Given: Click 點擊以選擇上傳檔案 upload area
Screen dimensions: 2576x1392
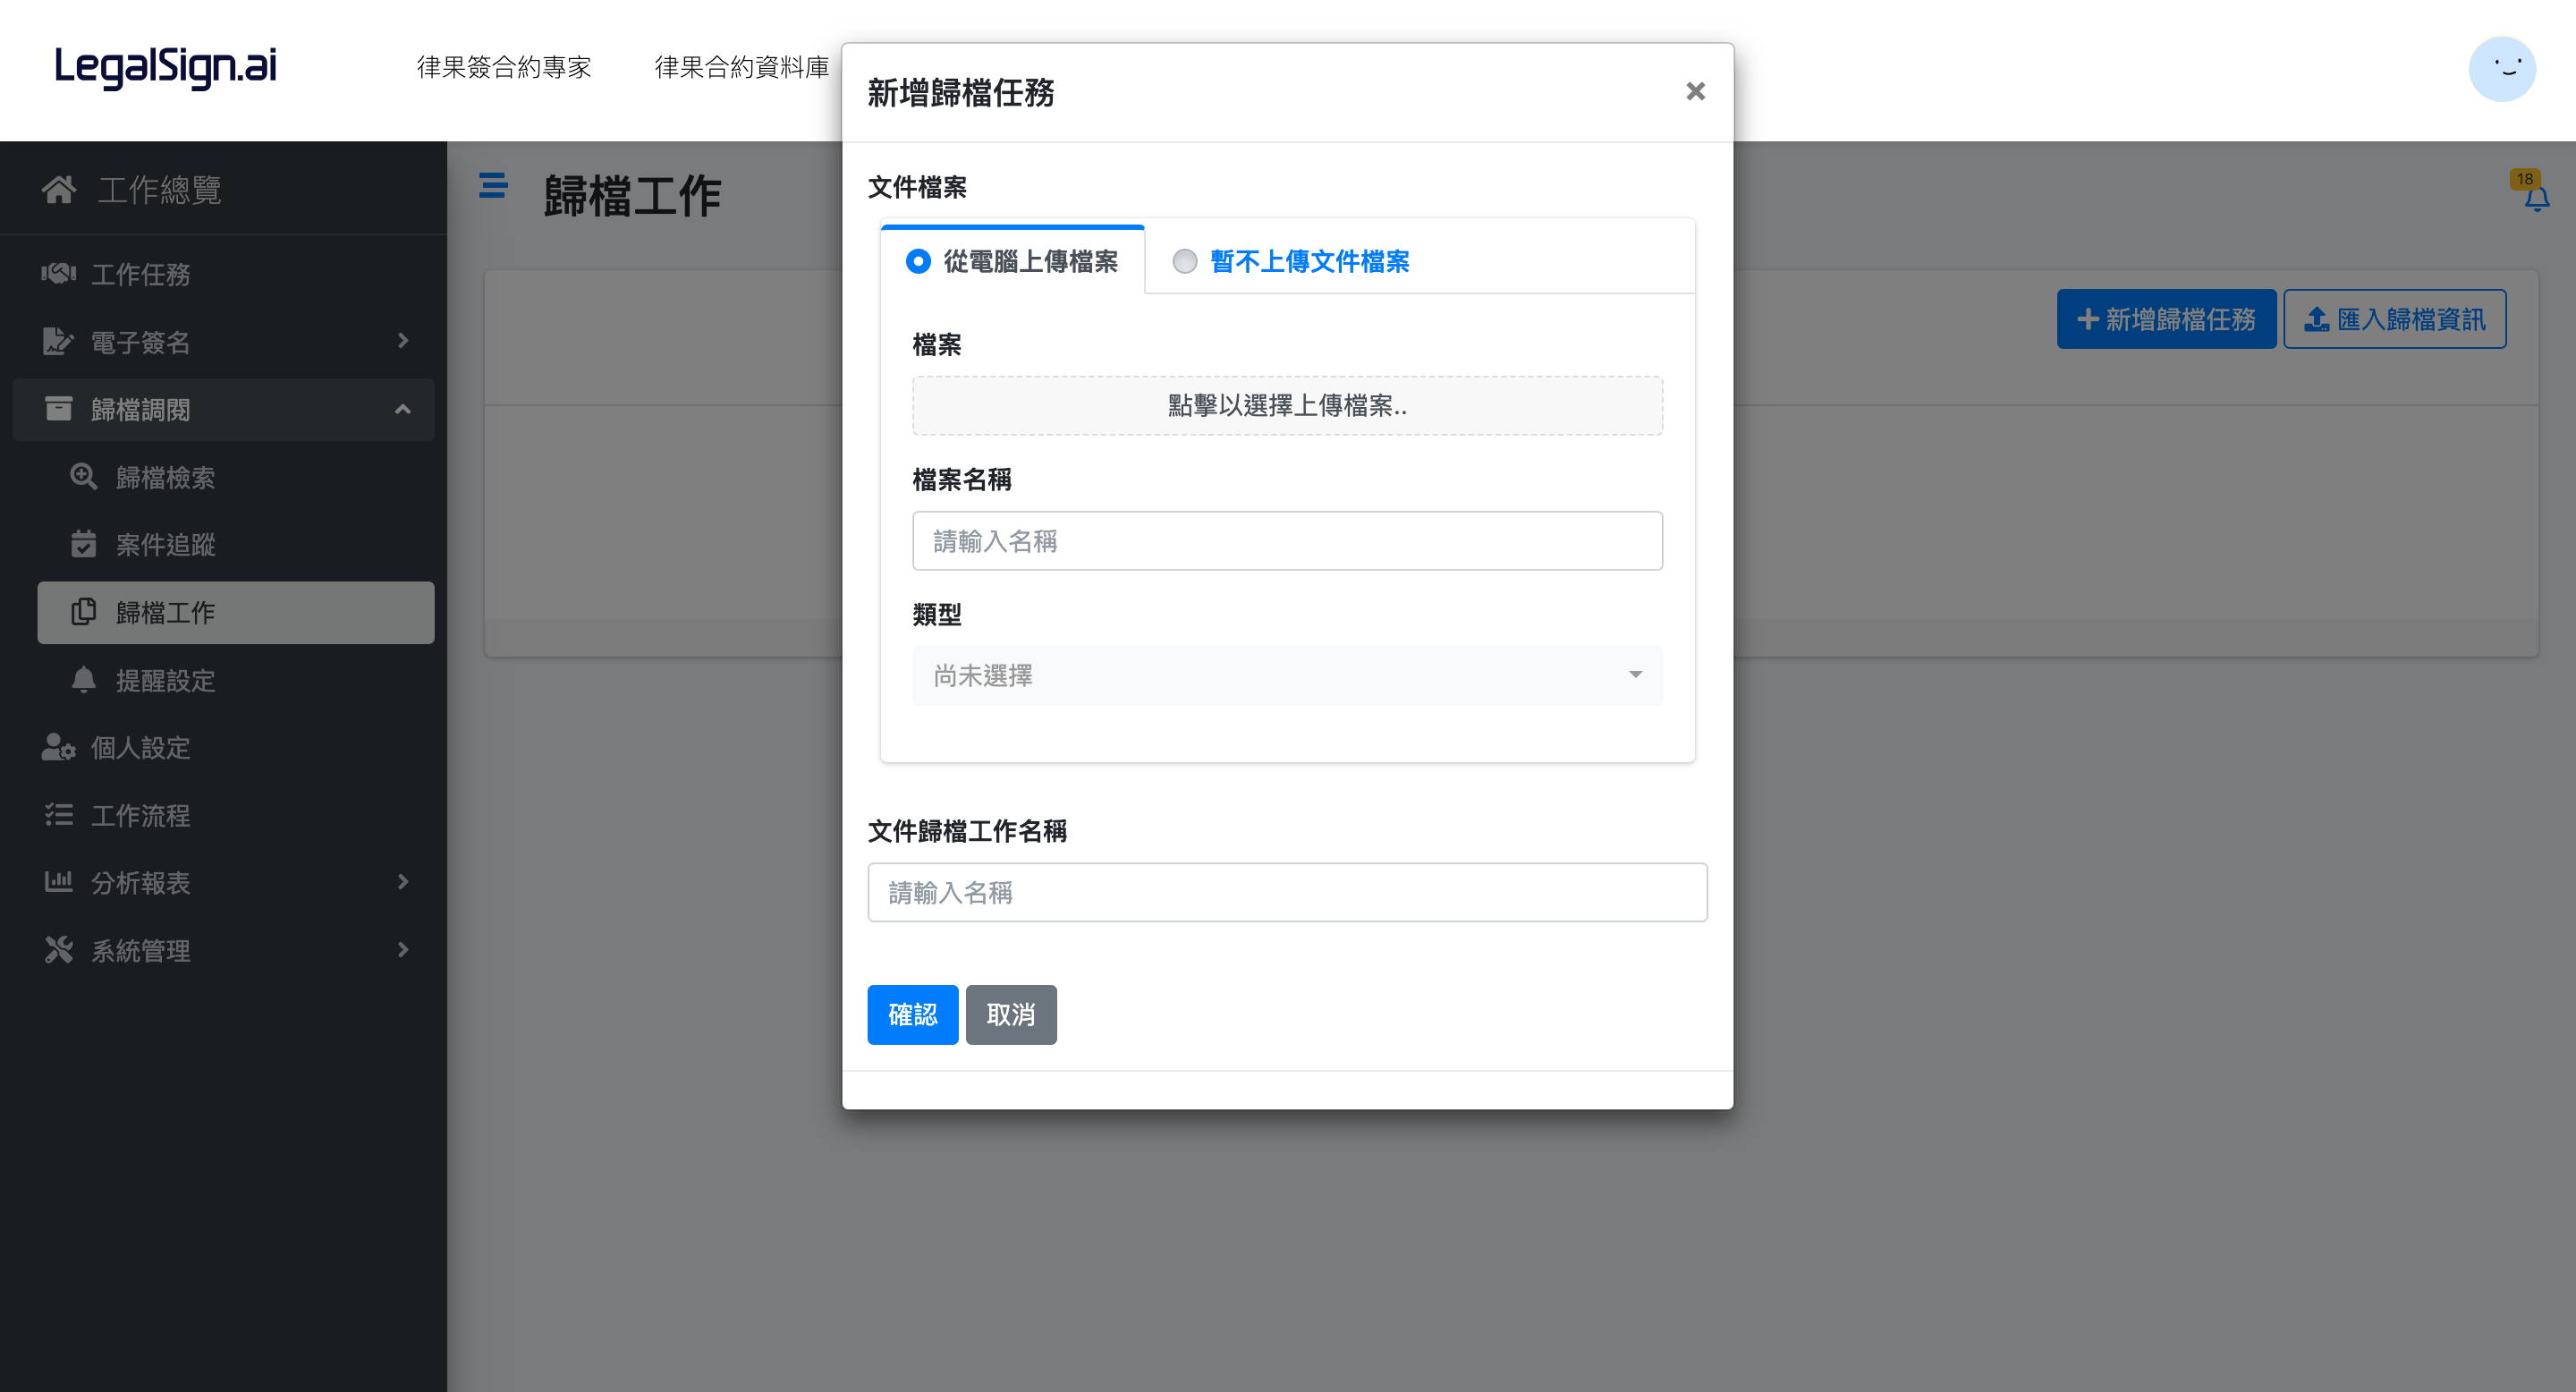Looking at the screenshot, I should coord(1287,405).
